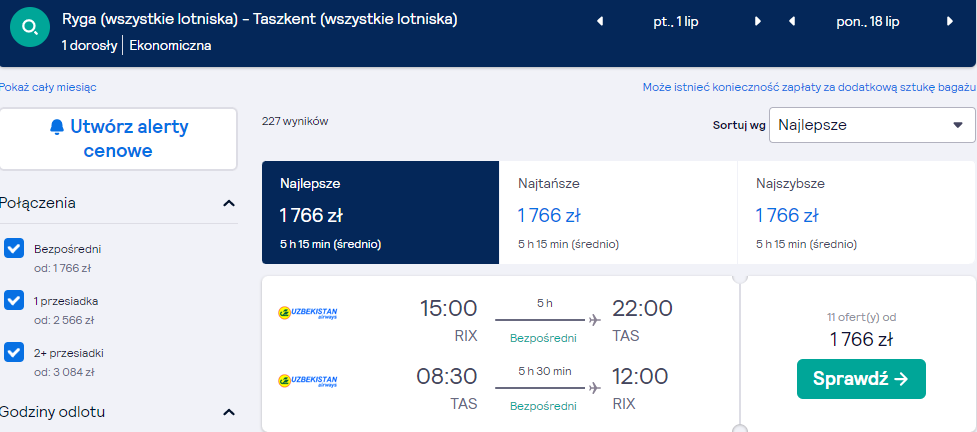Switch to the Najtańsze tab

tap(617, 213)
